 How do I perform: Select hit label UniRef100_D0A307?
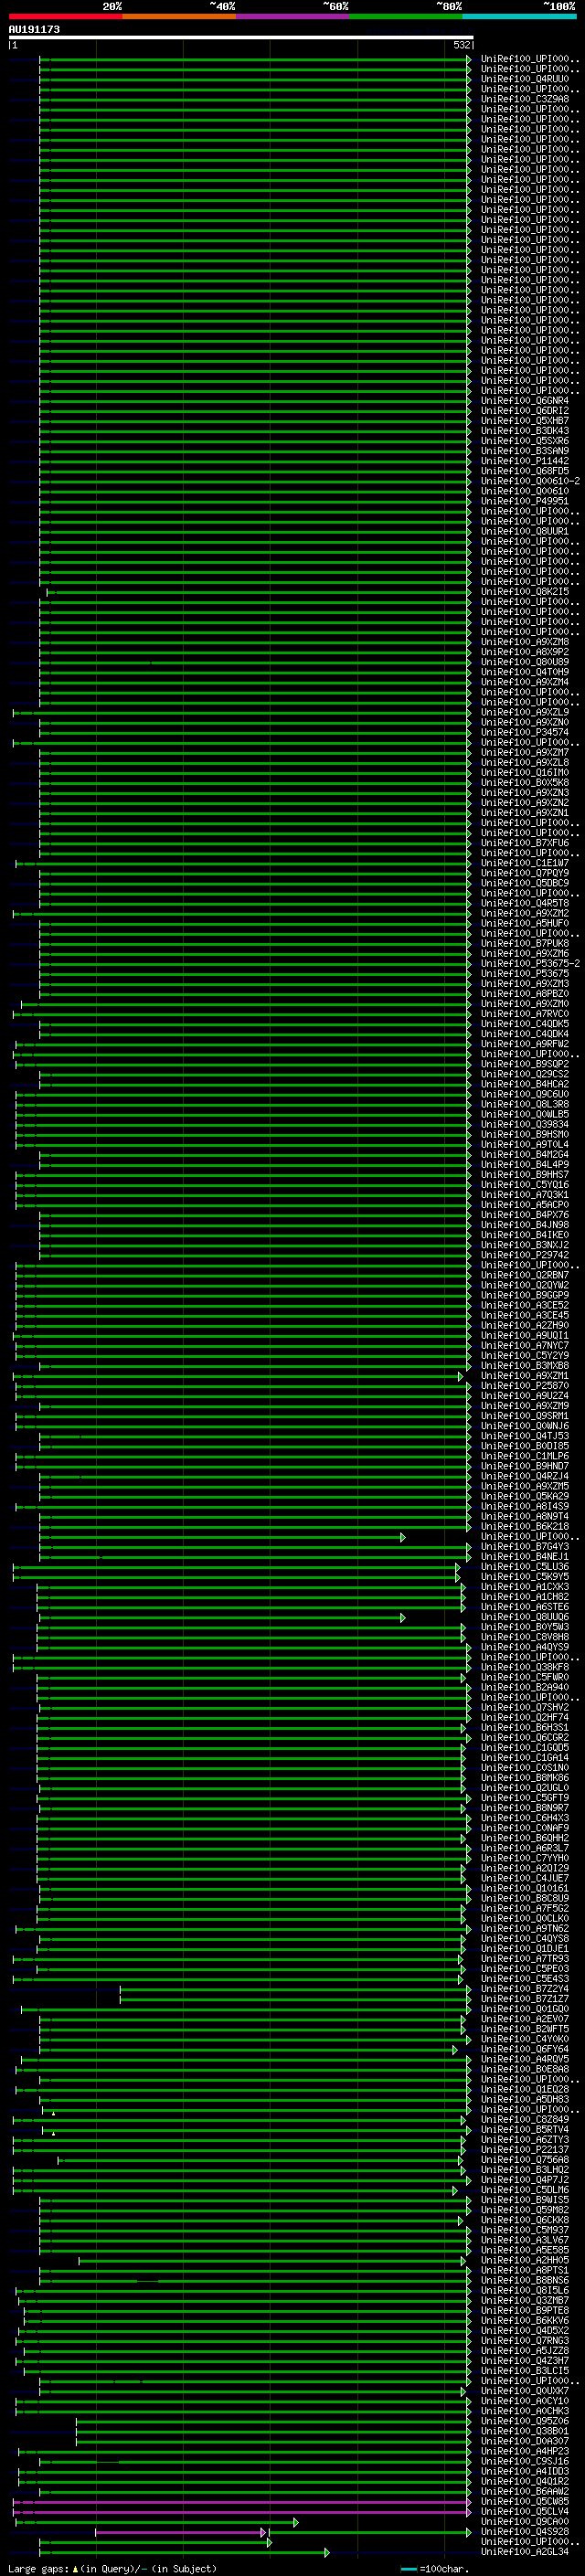coord(525,2441)
